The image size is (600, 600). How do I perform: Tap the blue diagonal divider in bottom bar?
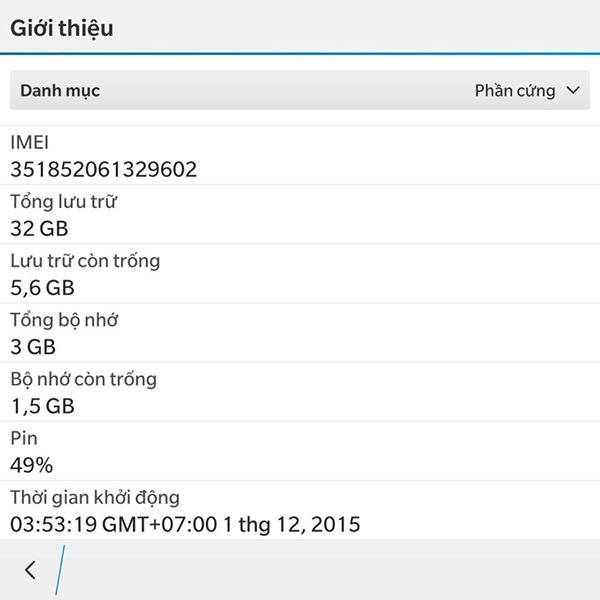(60, 570)
